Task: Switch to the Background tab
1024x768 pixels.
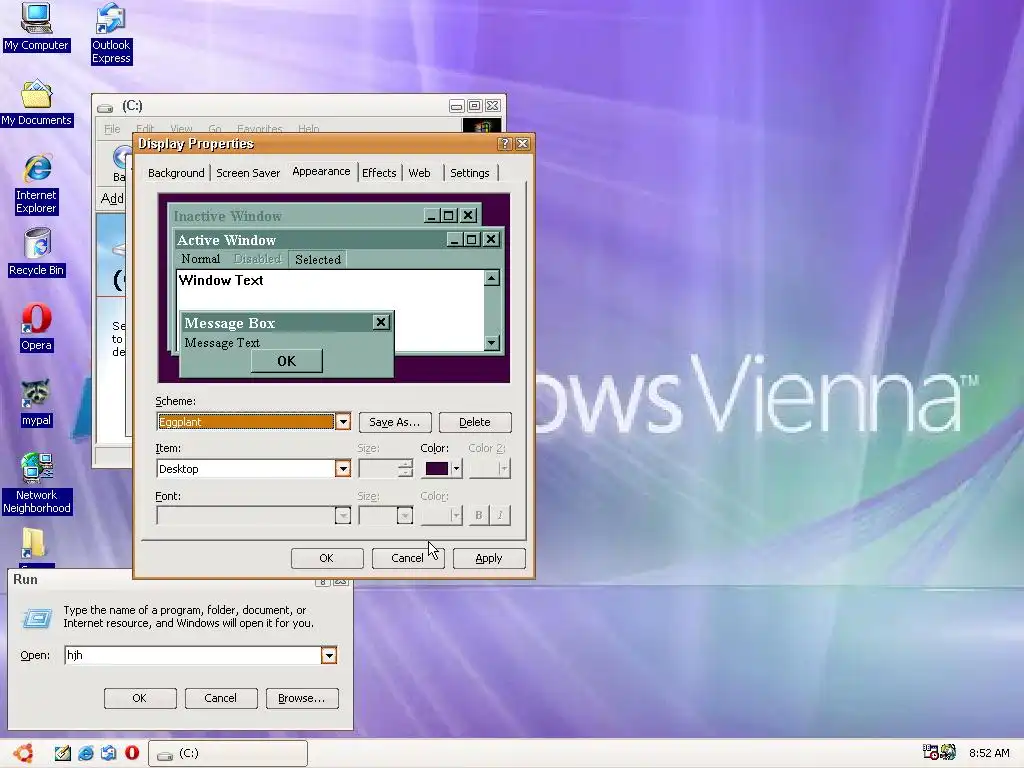Action: pos(176,173)
